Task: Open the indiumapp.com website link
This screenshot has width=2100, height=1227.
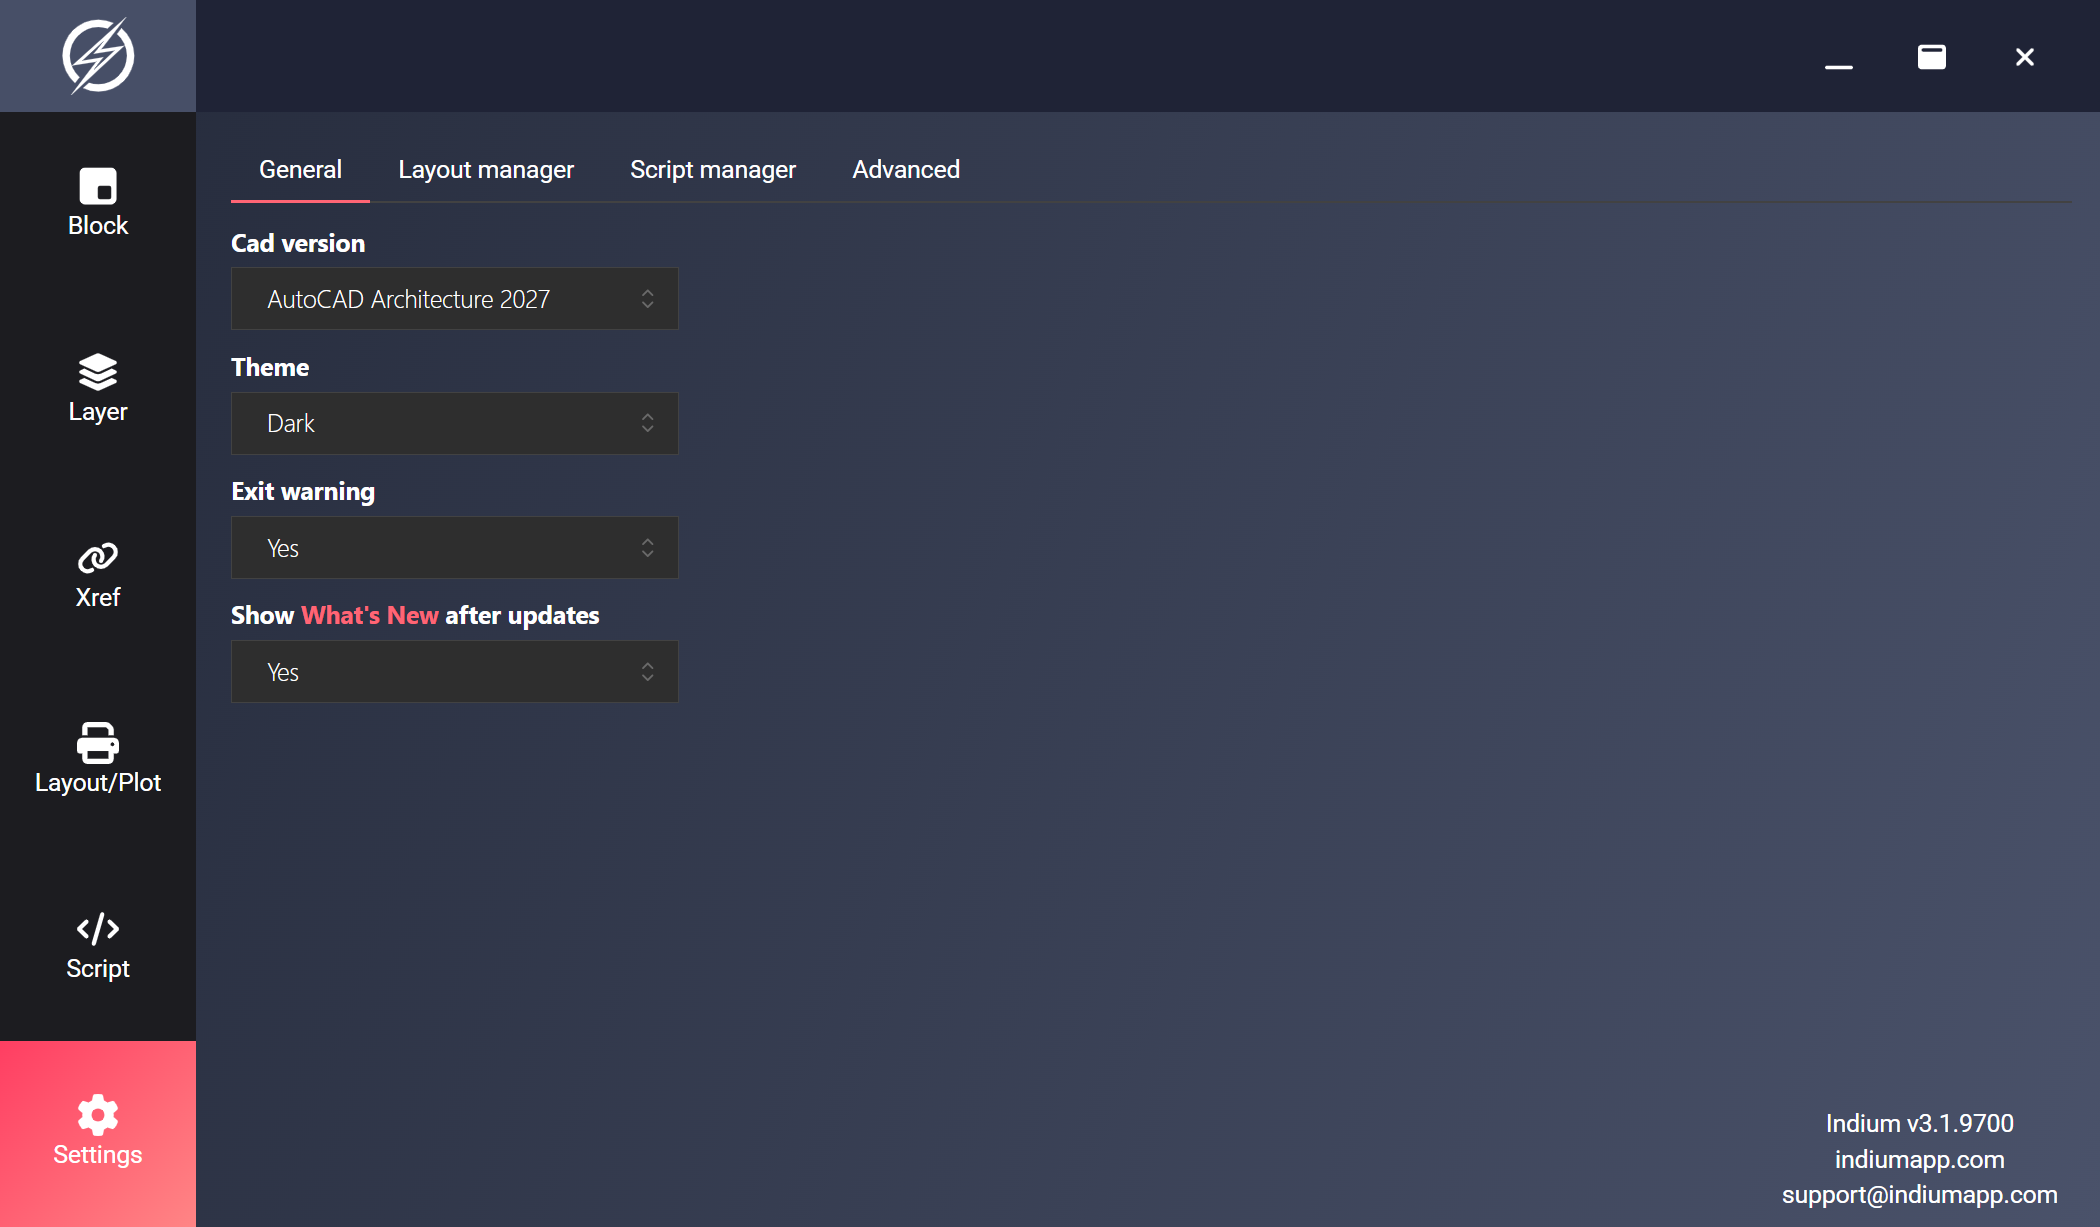Action: (x=1919, y=1159)
